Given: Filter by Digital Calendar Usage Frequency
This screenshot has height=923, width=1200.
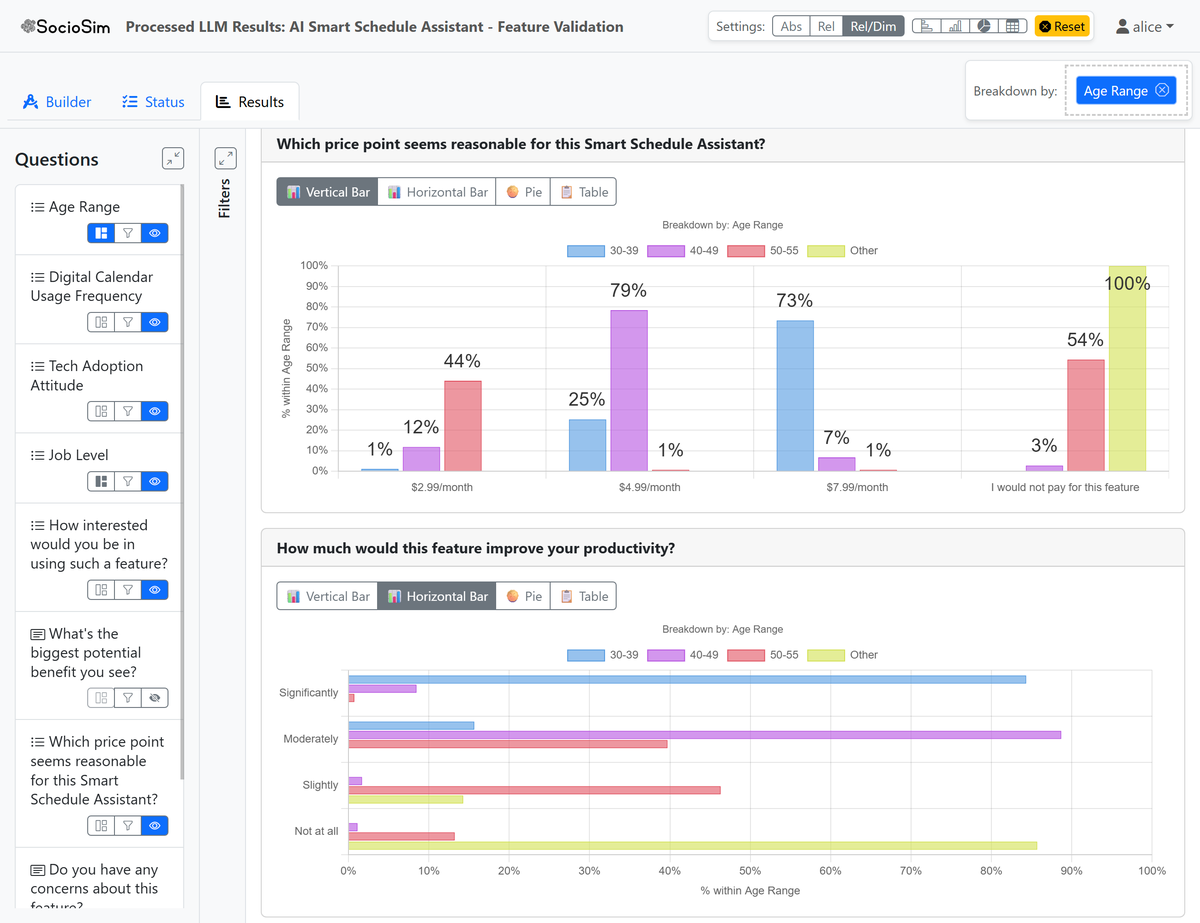Looking at the screenshot, I should (x=128, y=322).
